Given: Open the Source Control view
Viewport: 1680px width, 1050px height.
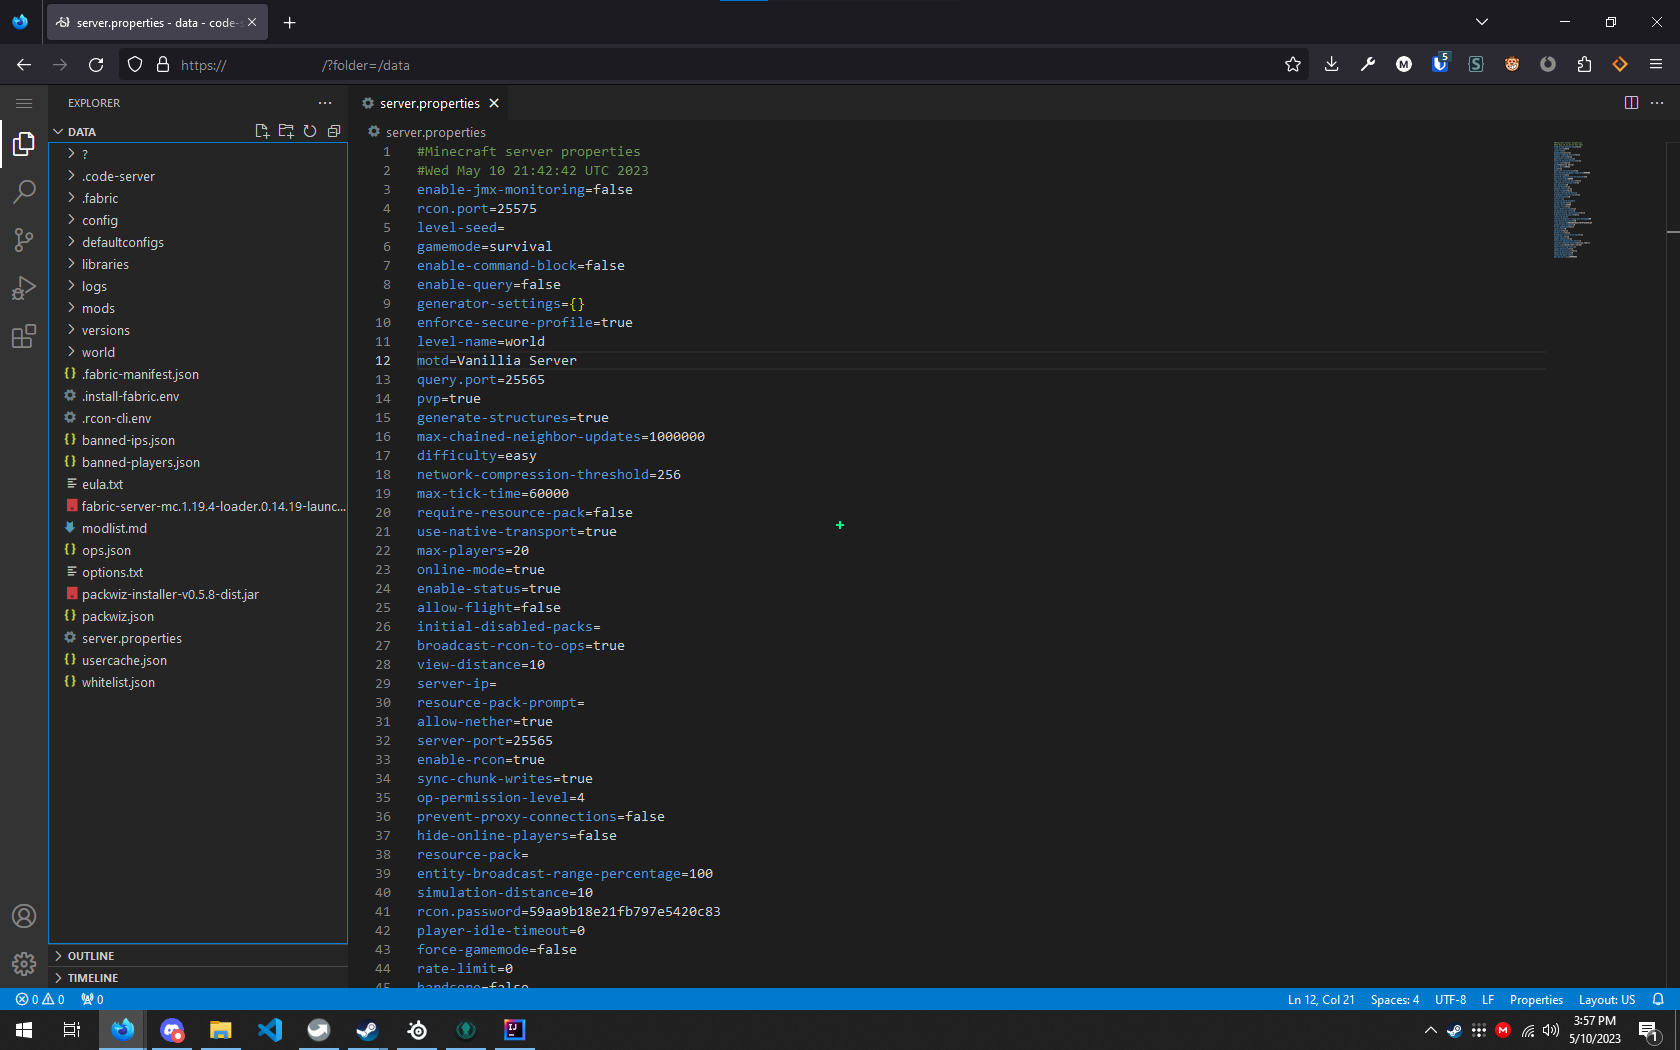Looking at the screenshot, I should (24, 240).
